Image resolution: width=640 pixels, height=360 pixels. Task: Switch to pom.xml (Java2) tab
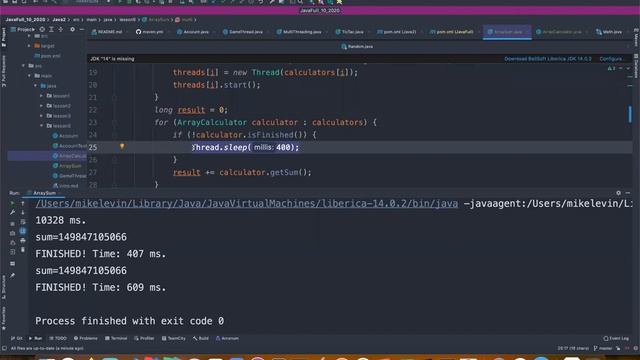[397, 32]
